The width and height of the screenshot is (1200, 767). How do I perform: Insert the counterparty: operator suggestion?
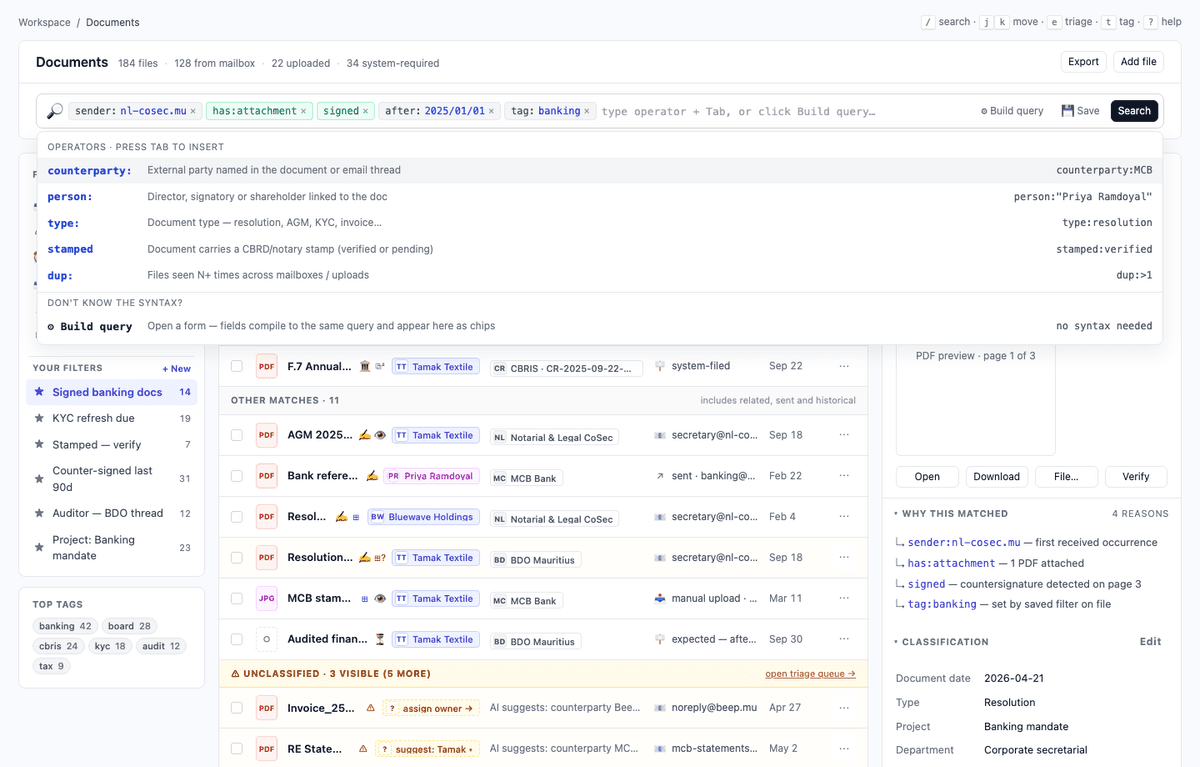pyautogui.click(x=600, y=170)
